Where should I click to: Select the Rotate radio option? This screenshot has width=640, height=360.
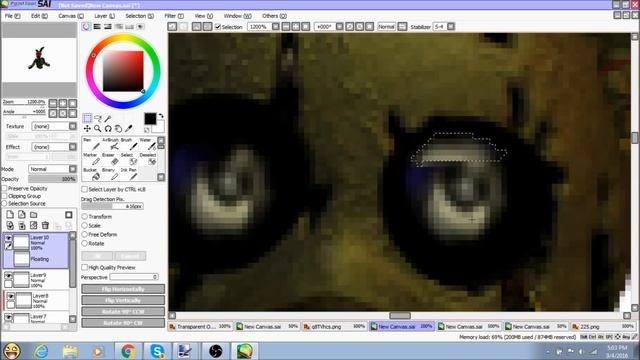(84, 243)
